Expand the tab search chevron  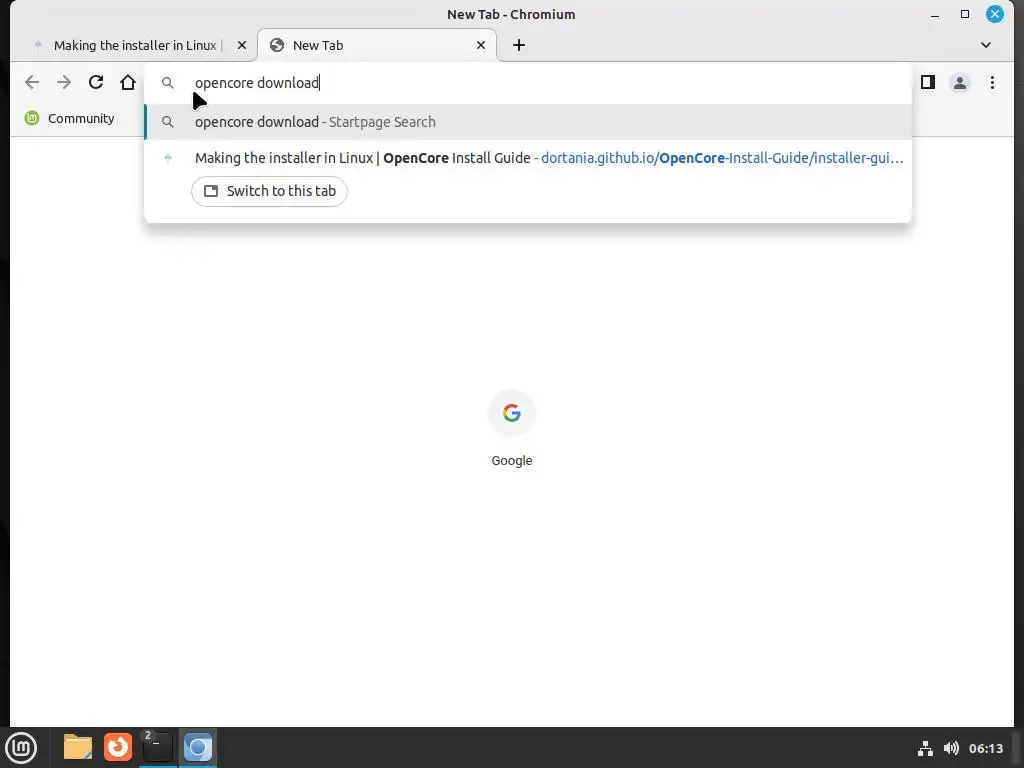(985, 45)
